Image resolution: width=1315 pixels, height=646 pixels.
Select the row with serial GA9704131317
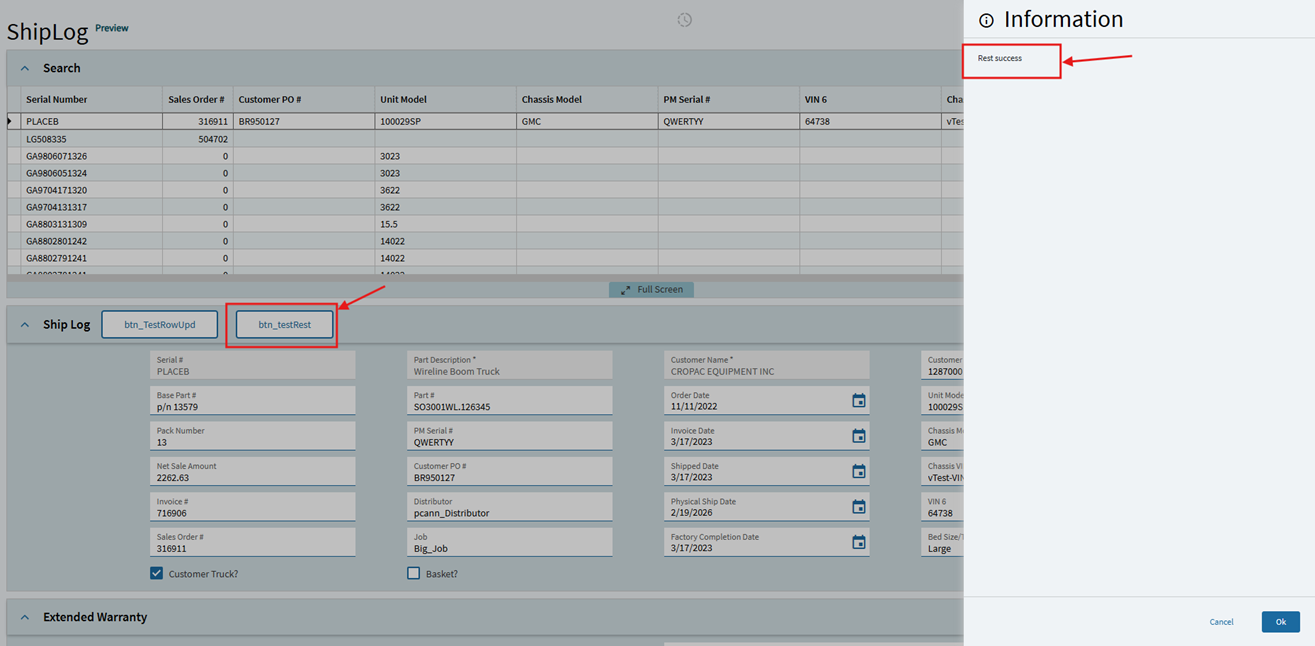[x=485, y=207]
